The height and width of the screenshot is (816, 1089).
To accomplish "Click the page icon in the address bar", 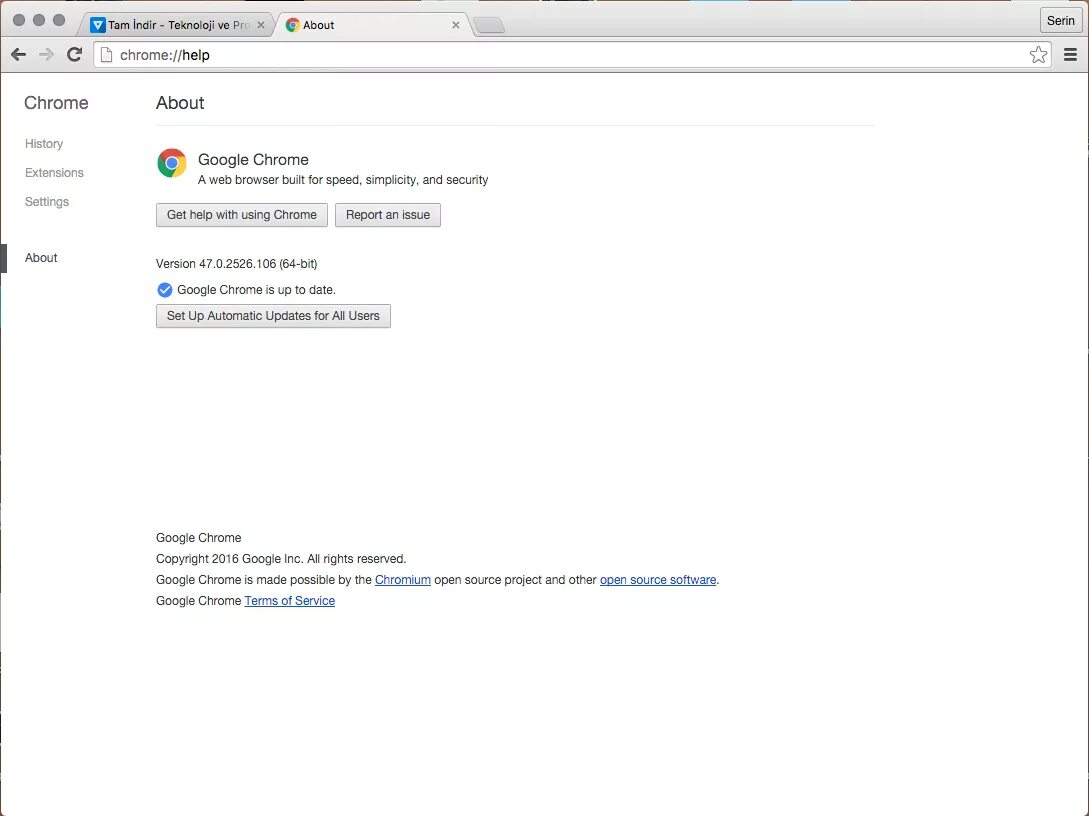I will click(x=106, y=55).
